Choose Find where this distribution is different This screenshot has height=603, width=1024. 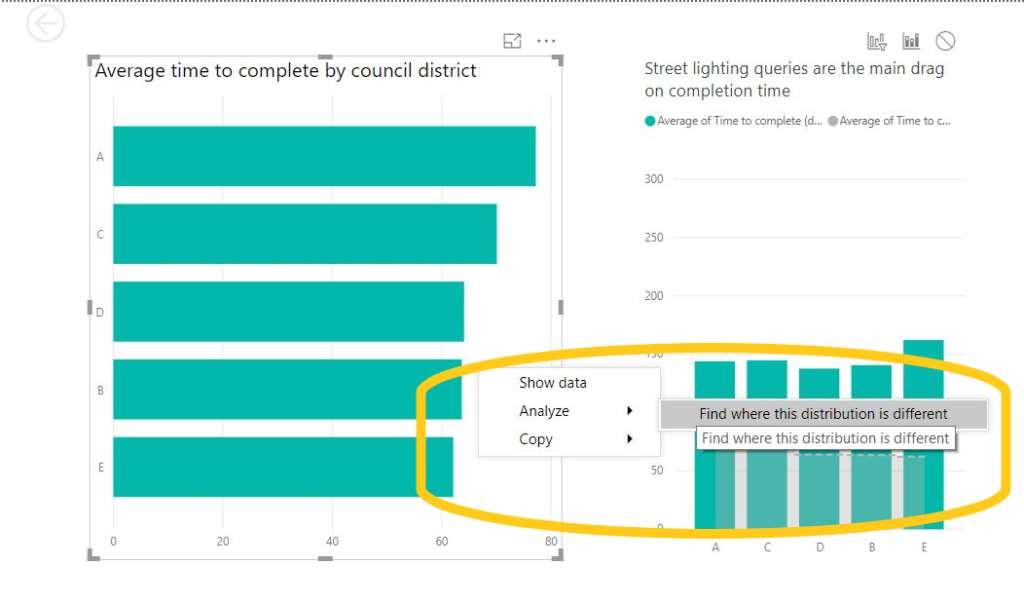coord(823,414)
